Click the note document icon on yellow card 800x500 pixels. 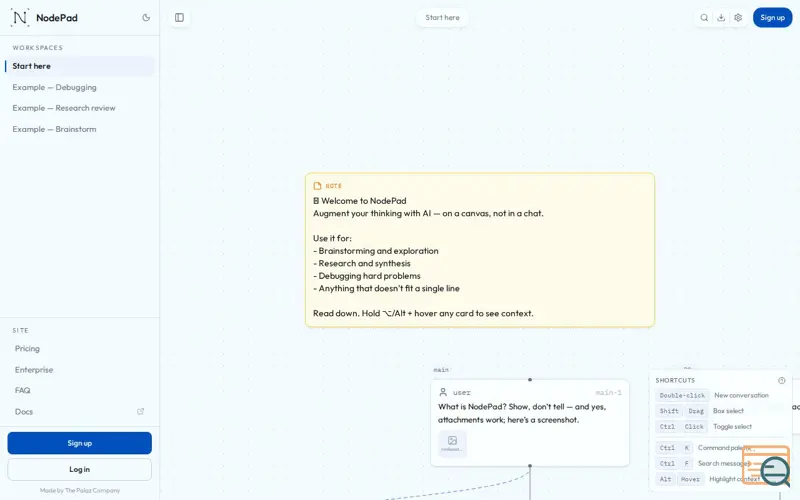(x=317, y=186)
